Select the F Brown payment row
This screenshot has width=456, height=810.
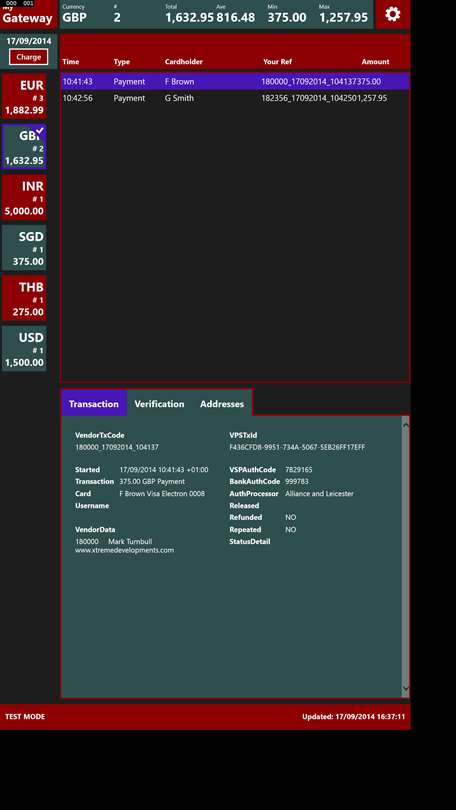tap(235, 82)
